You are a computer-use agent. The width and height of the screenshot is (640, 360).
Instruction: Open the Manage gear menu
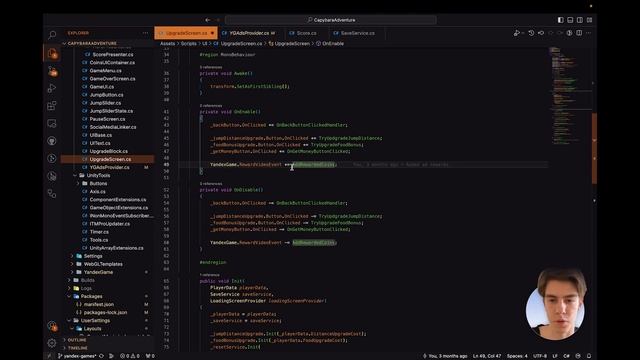52,343
